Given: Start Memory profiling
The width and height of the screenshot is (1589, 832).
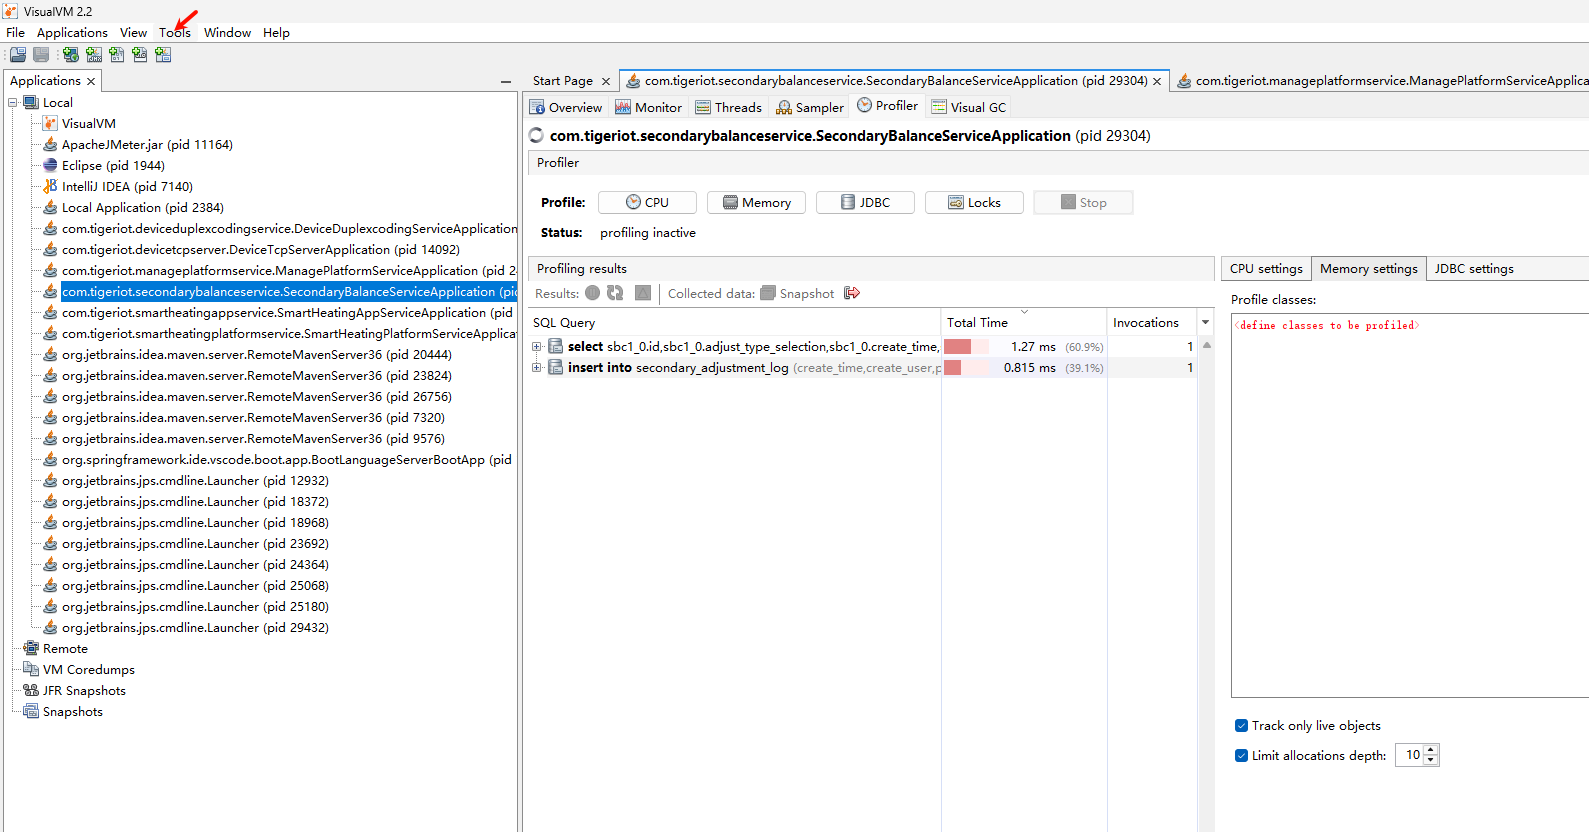Looking at the screenshot, I should click(x=756, y=202).
